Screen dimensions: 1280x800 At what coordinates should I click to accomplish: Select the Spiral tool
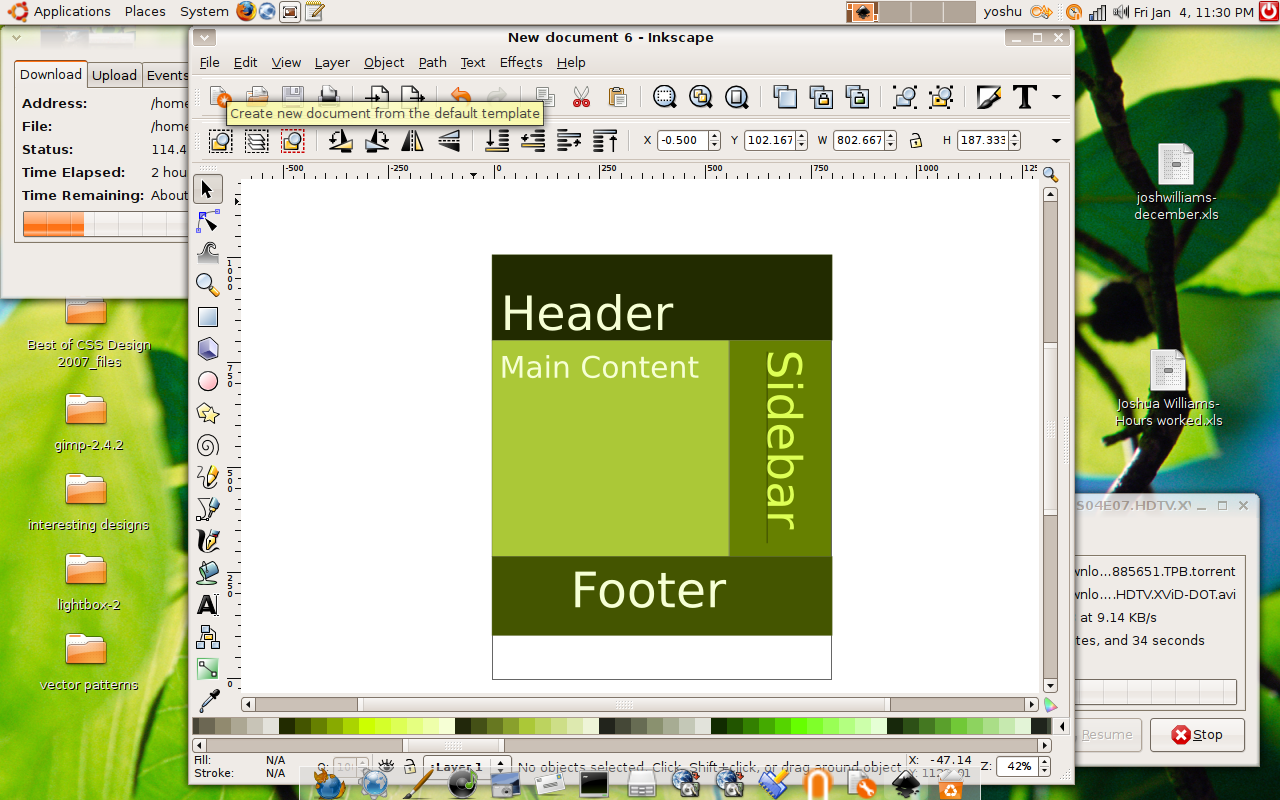click(x=208, y=444)
